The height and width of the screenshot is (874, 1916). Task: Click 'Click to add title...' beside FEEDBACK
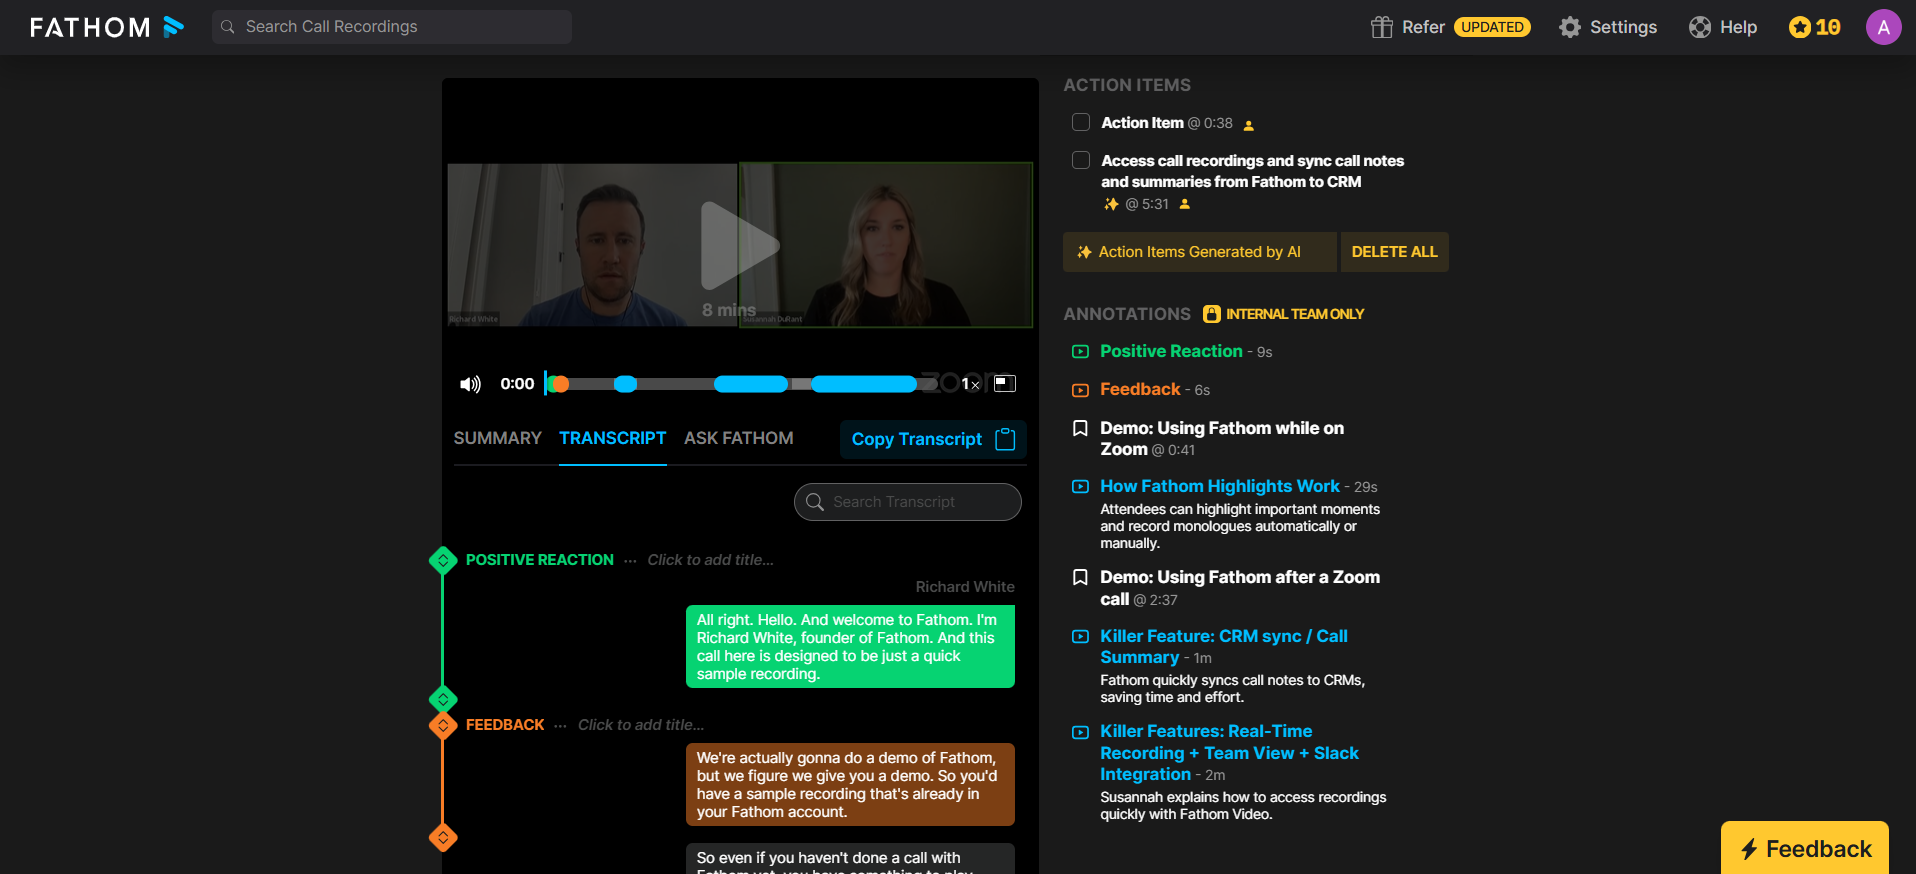click(641, 725)
